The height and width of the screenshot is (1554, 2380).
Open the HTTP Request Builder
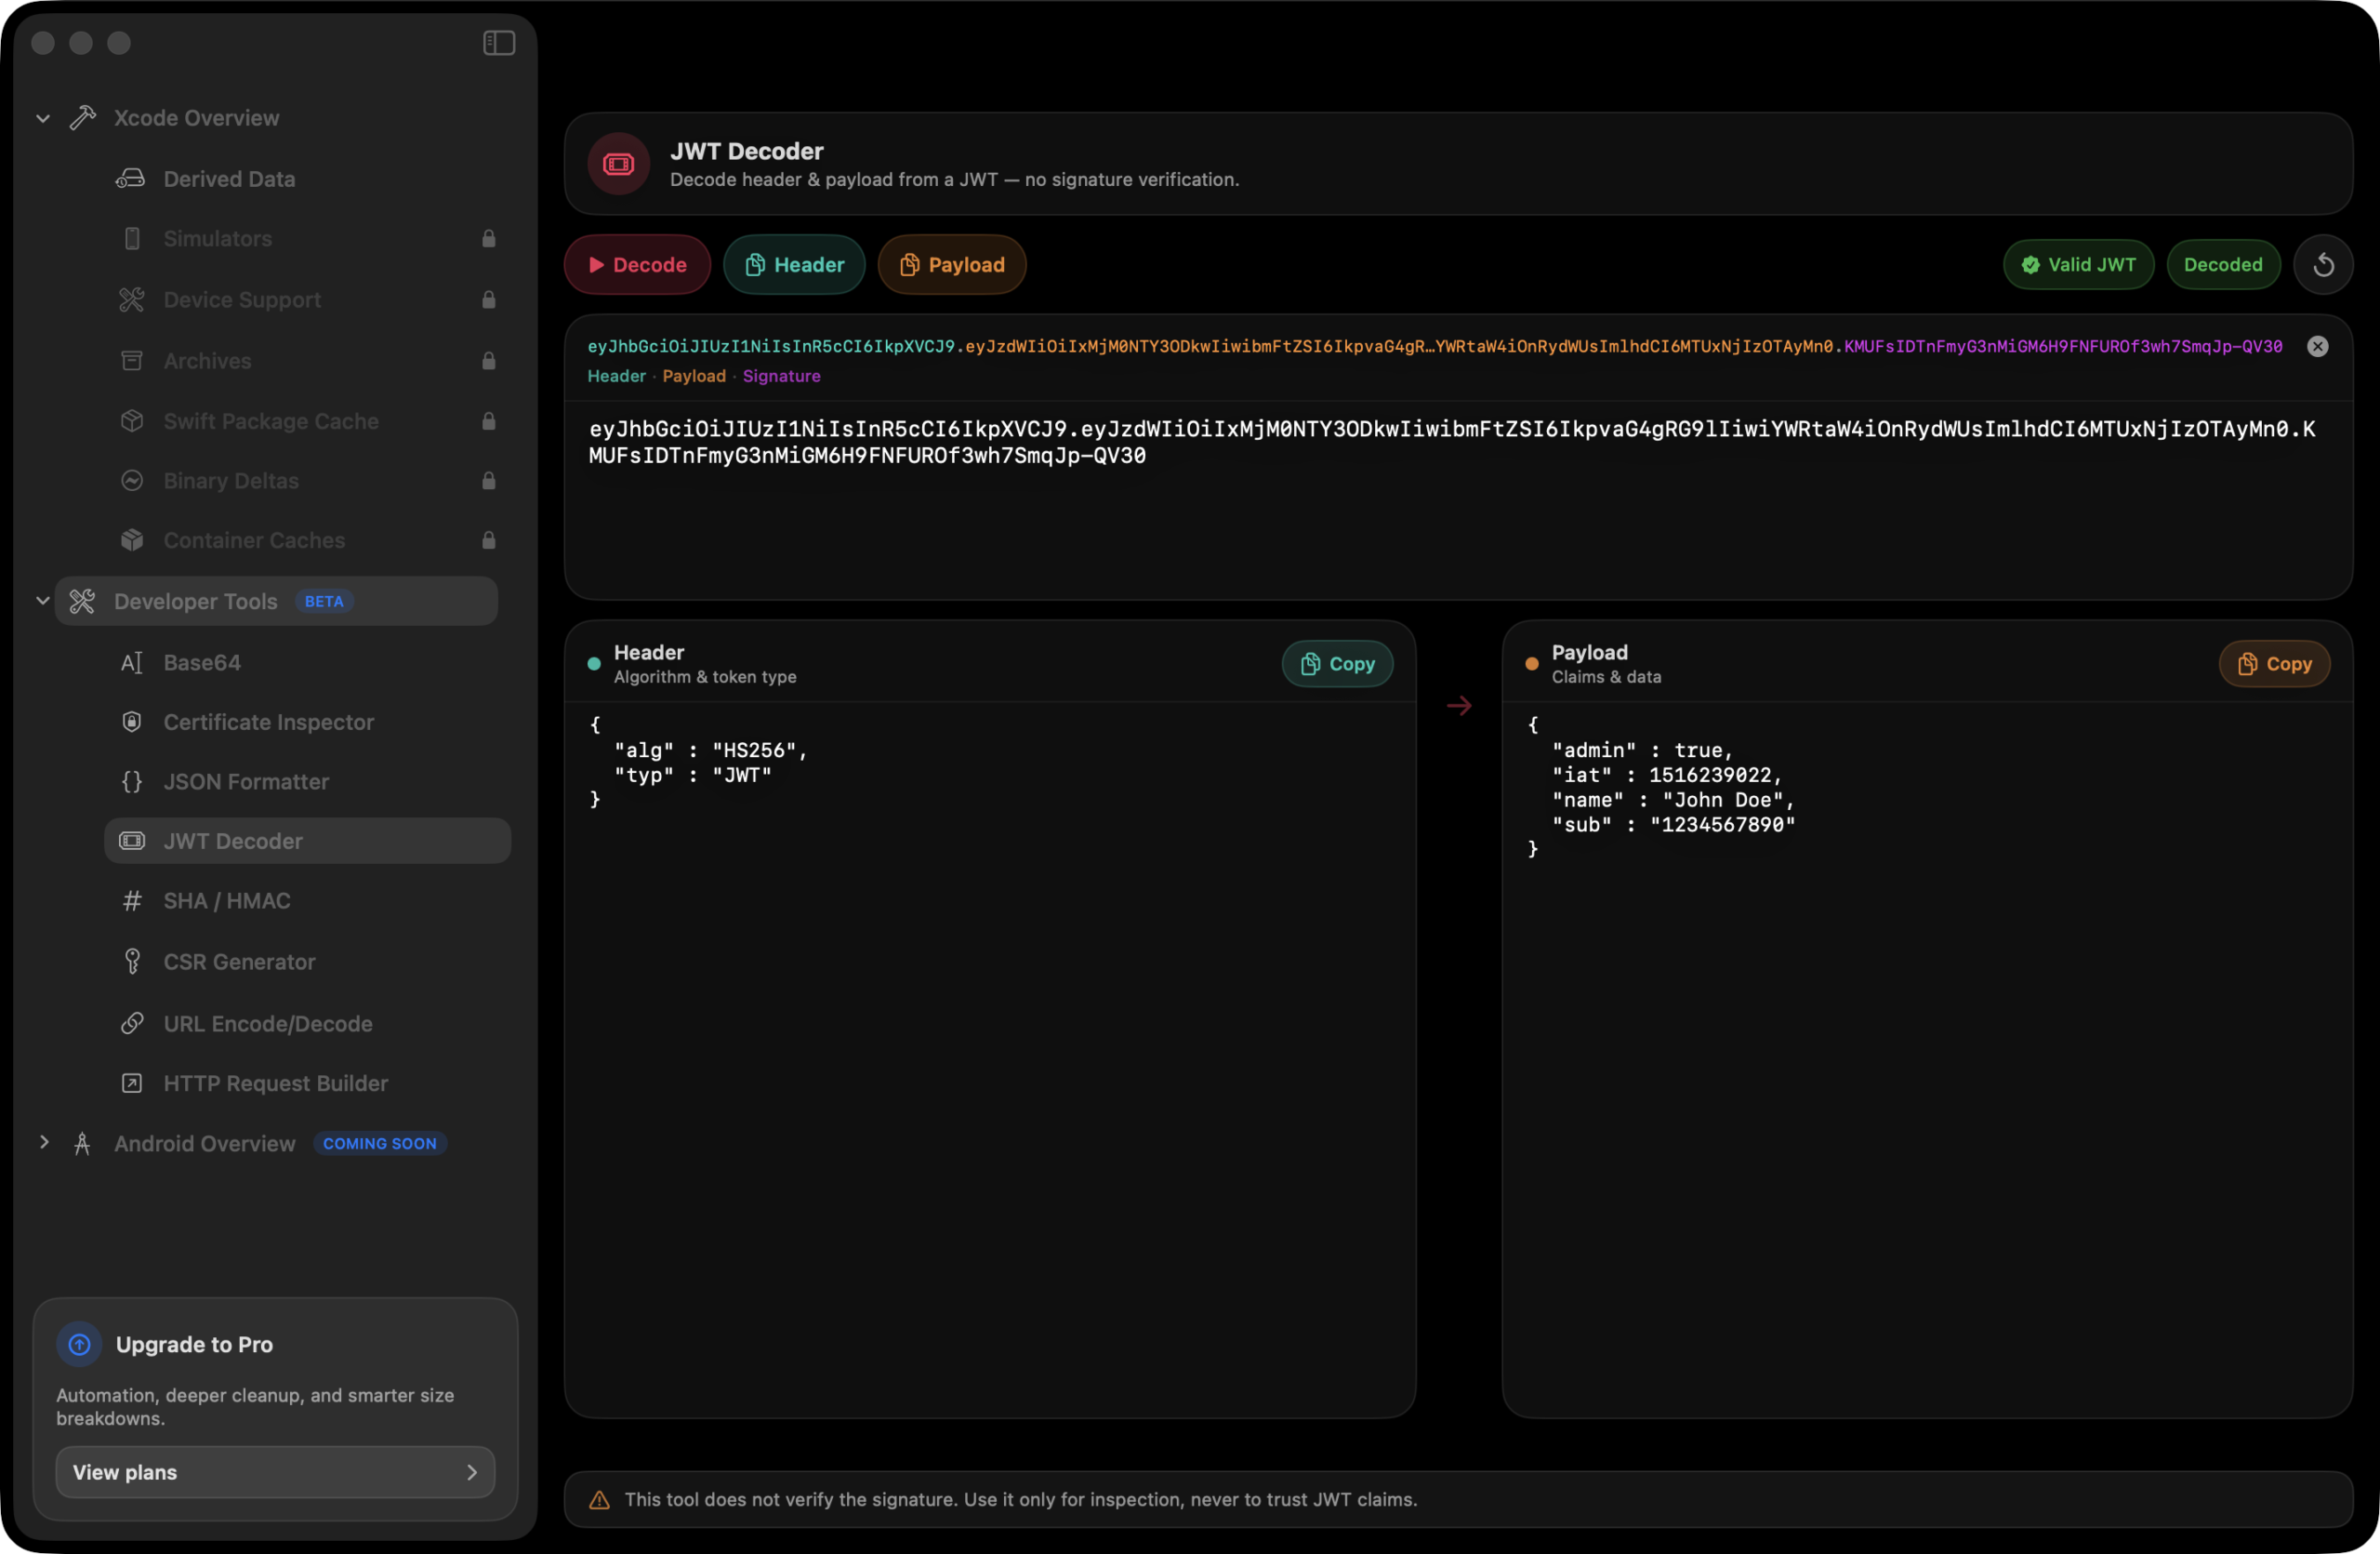click(x=276, y=1082)
